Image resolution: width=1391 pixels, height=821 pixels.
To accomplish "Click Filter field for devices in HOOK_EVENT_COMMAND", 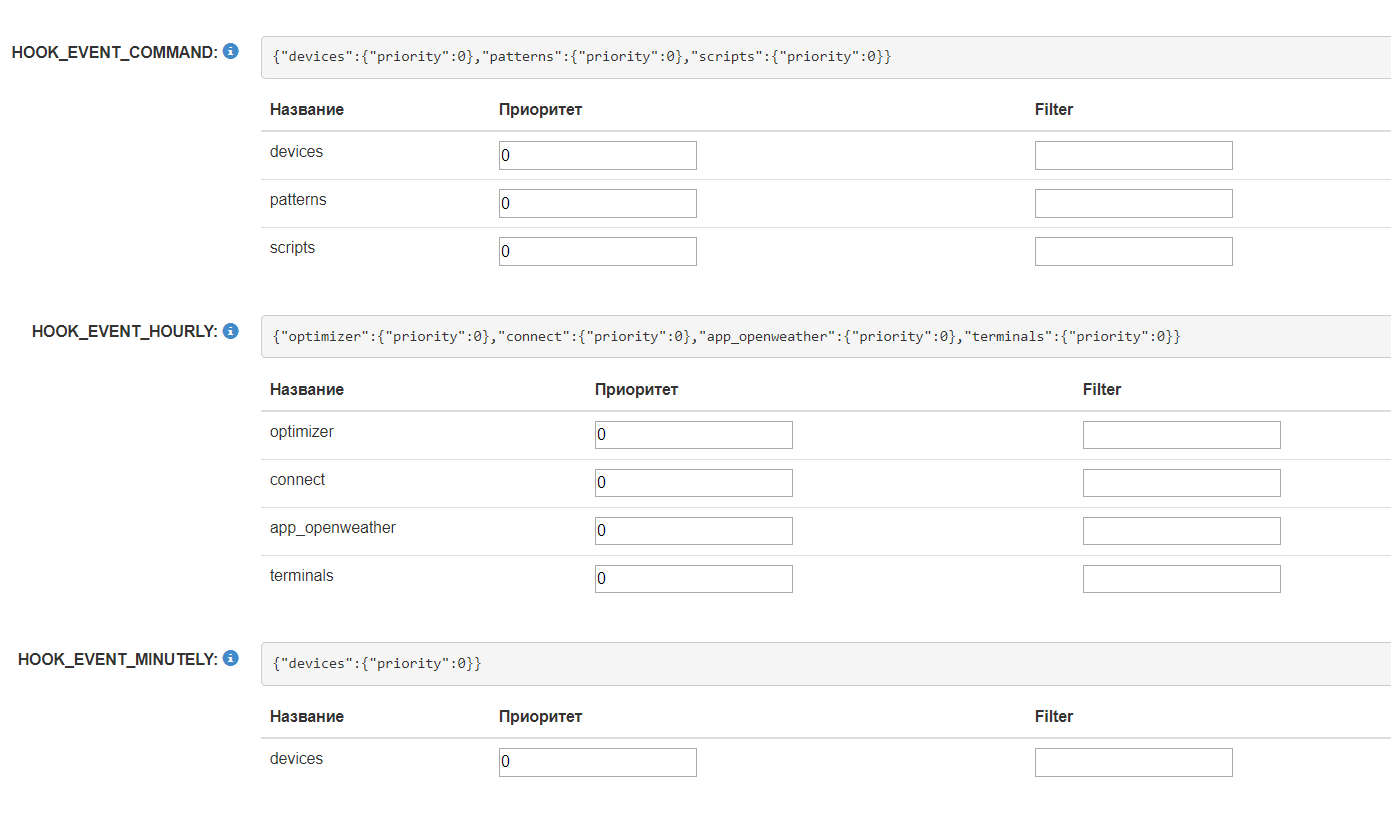I will [x=1133, y=156].
